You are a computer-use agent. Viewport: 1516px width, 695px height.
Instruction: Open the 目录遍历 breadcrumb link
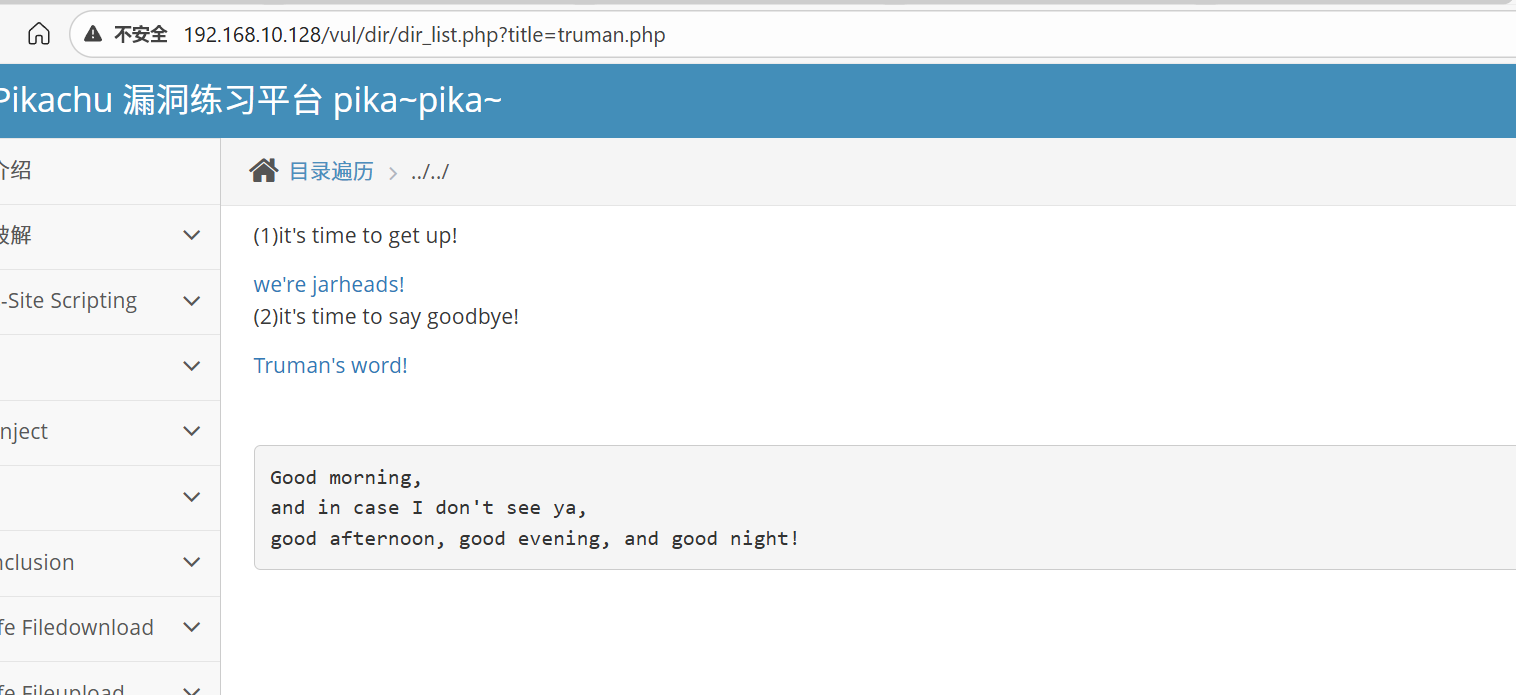[x=331, y=171]
